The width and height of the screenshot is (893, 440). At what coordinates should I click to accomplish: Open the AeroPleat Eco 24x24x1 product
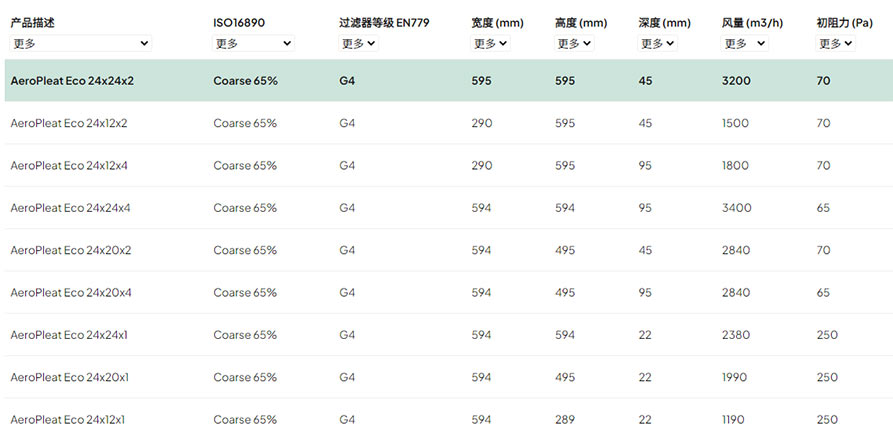(x=69, y=335)
